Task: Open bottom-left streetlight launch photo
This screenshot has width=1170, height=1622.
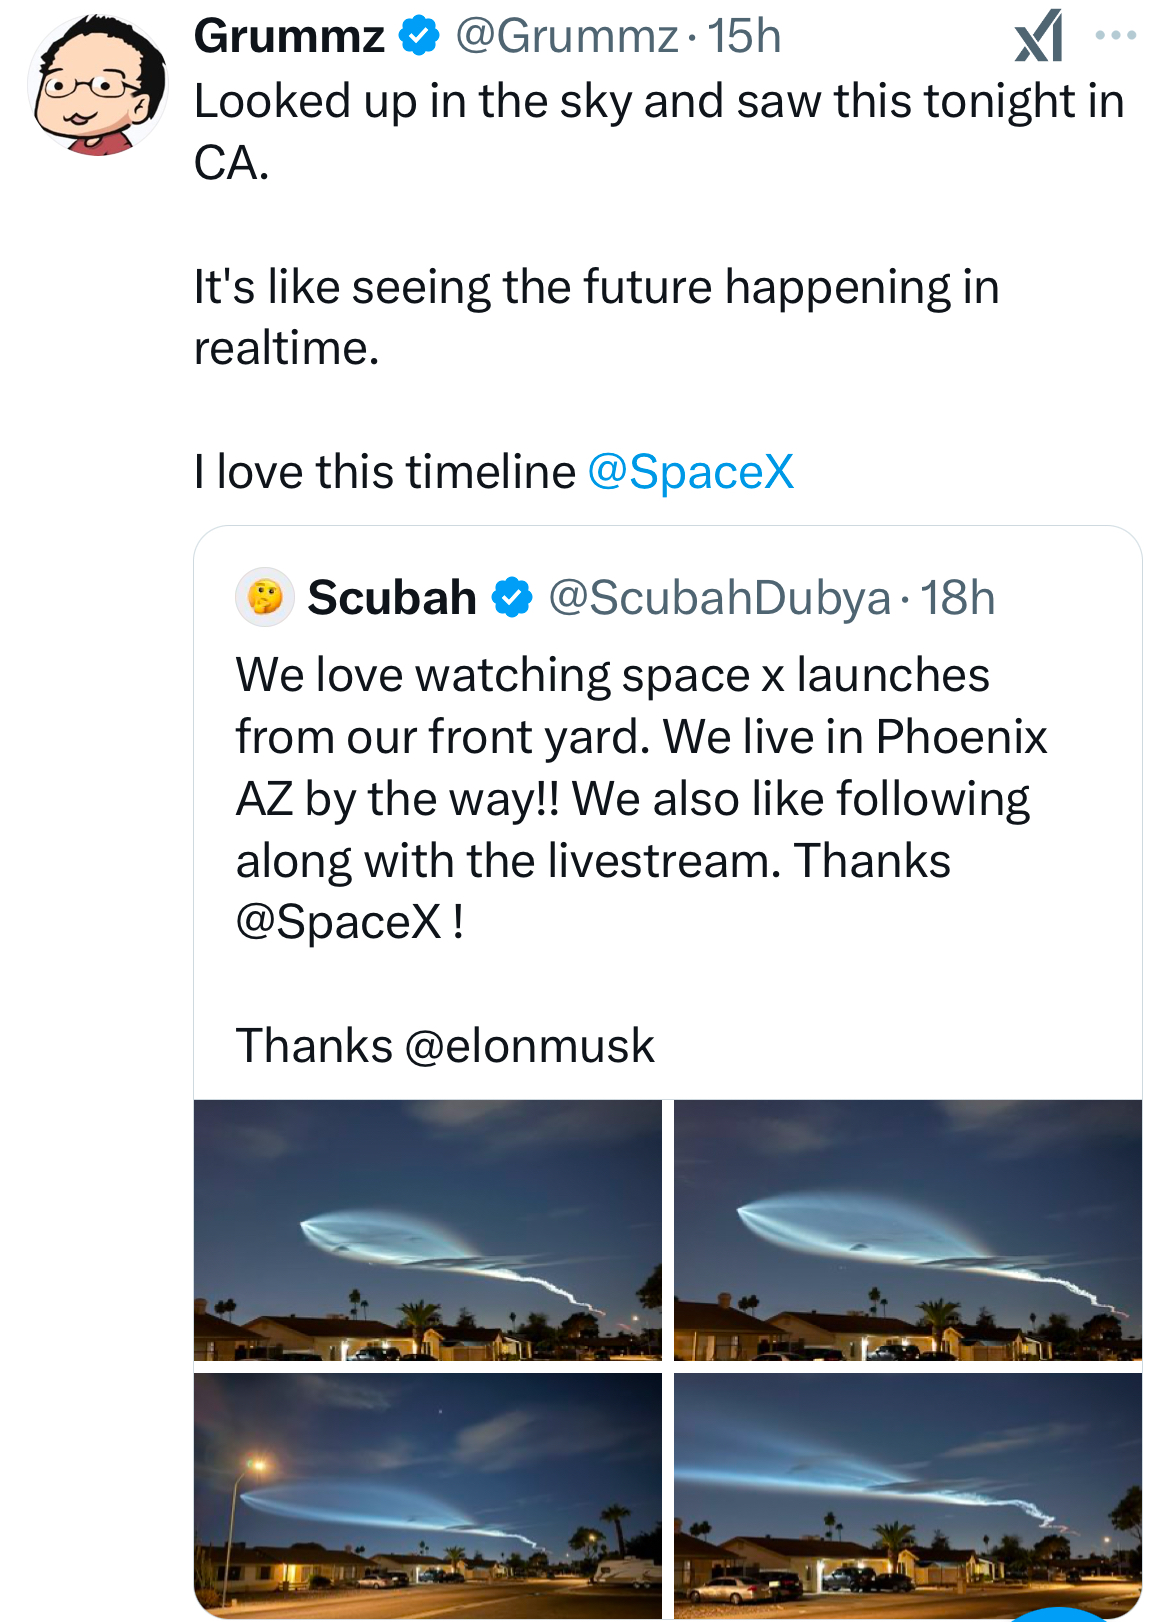Action: pyautogui.click(x=428, y=1496)
